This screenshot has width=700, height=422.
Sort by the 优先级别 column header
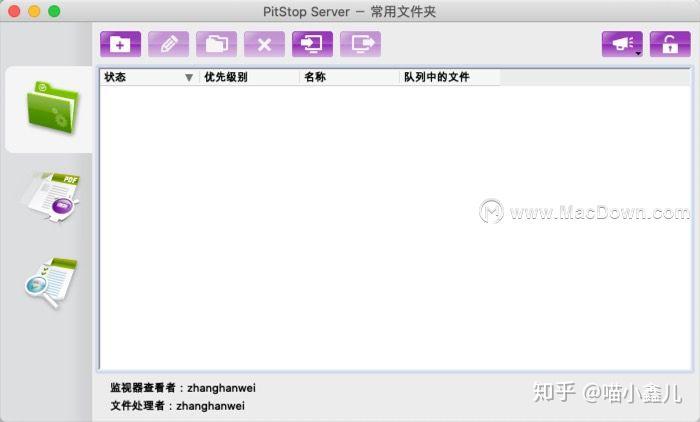tap(249, 77)
